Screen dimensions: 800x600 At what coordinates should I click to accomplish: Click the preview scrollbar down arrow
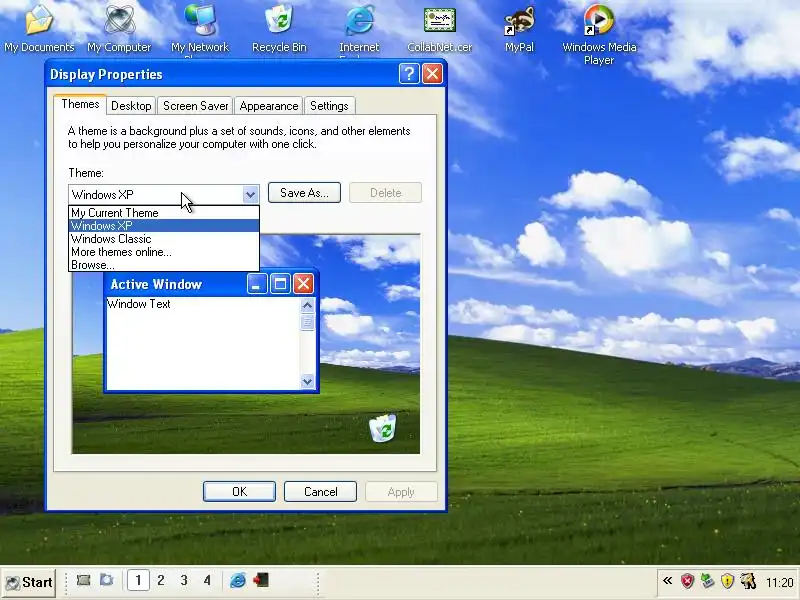click(x=307, y=381)
